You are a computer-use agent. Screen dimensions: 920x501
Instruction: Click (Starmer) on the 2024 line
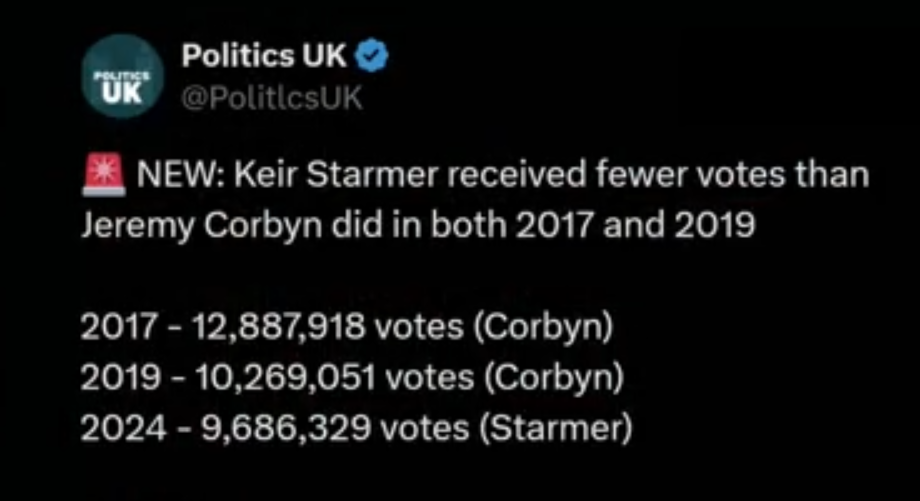(556, 427)
